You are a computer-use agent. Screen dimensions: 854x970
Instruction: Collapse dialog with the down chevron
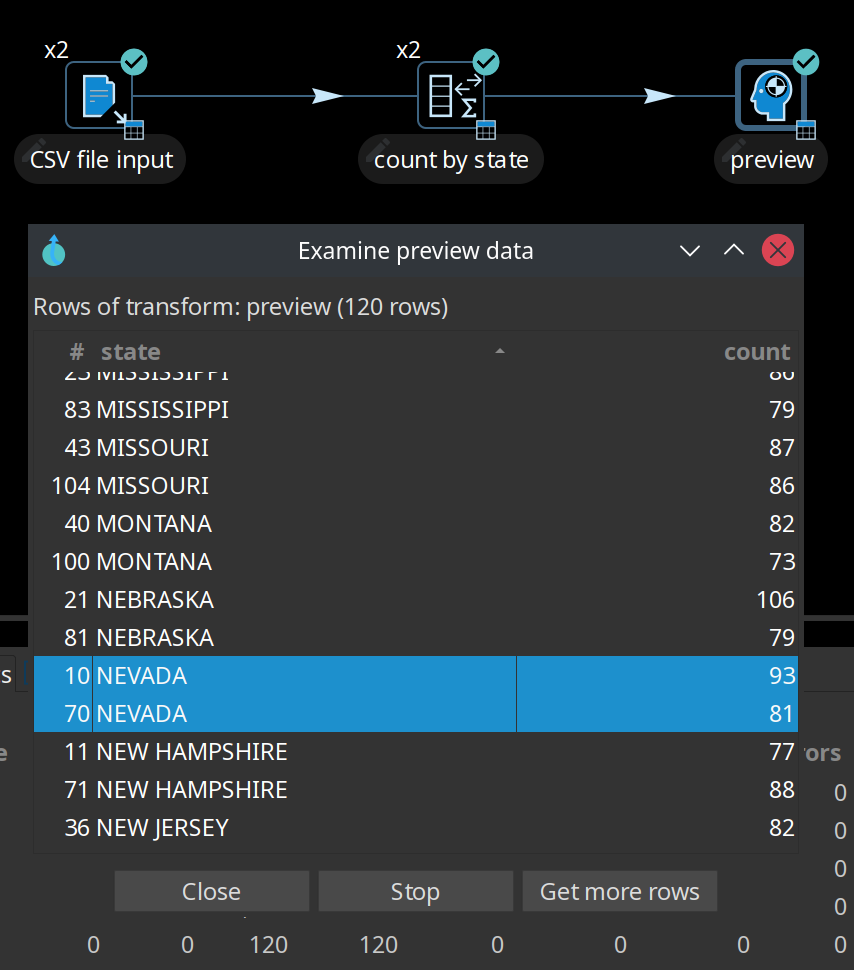tap(690, 251)
